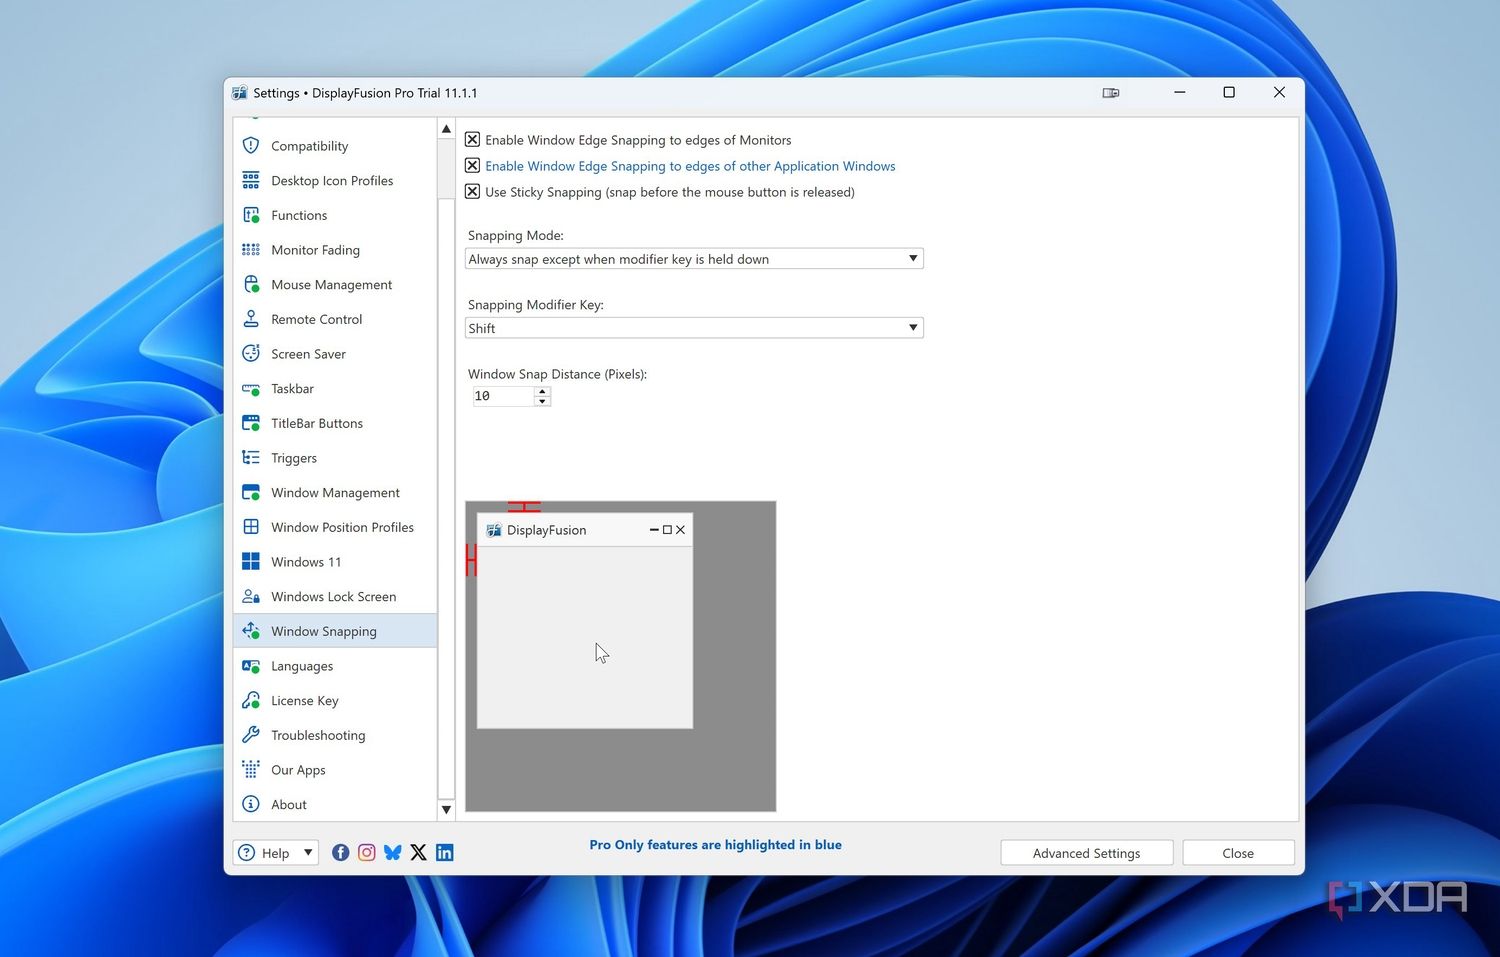Disable Window Edge Snapping to edges of Monitors
Screen dimensions: 1500x957
pos(472,139)
